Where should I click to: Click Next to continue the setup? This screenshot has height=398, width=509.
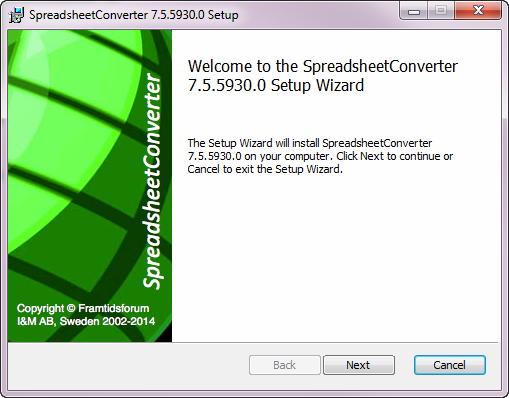pos(359,365)
